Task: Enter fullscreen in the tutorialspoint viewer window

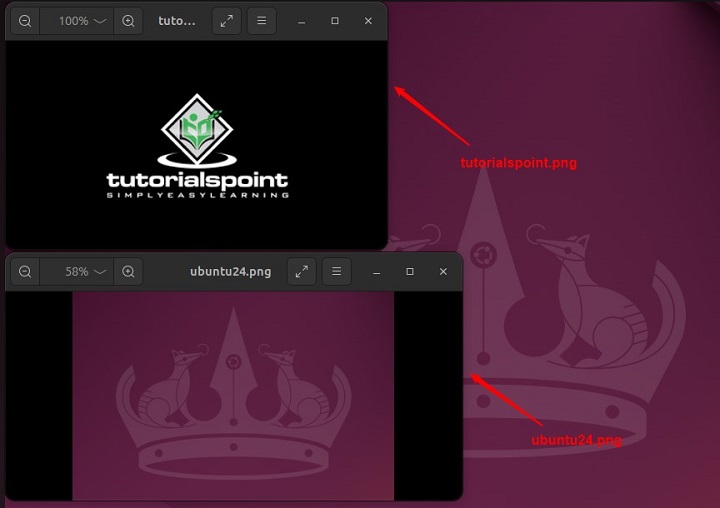Action: pos(226,21)
